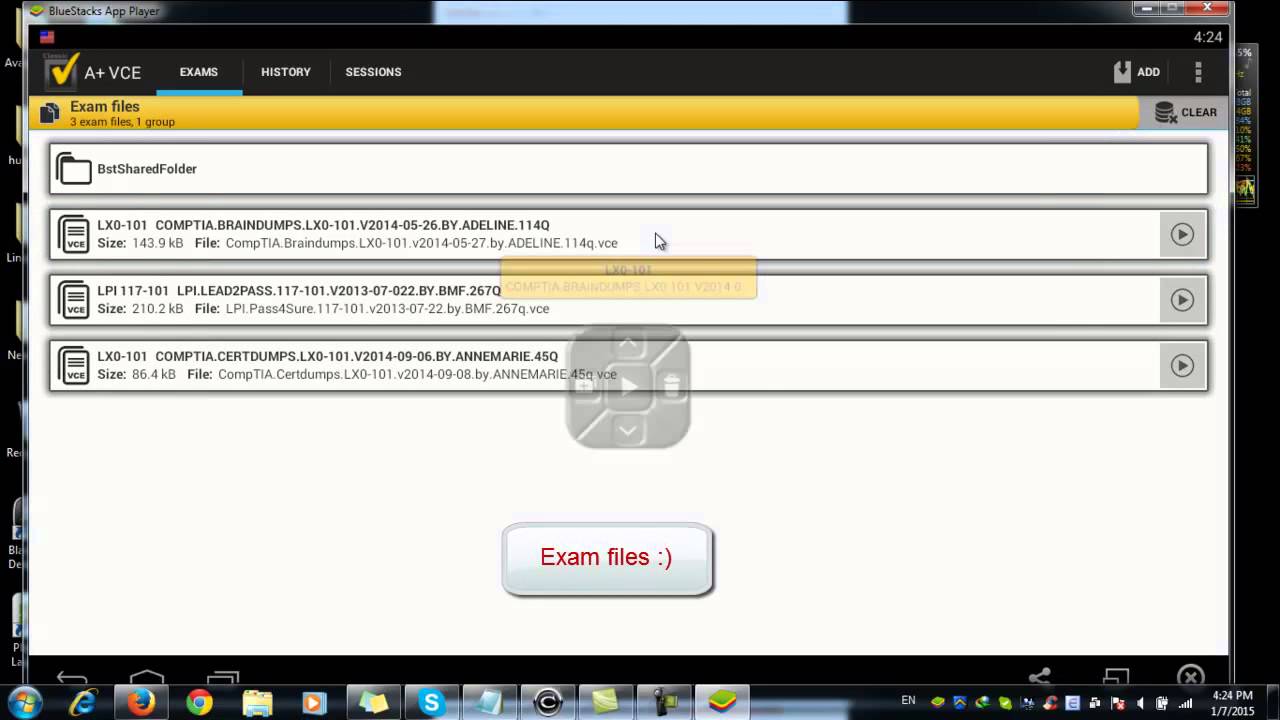Click the BlueStacks circled X close icon
The width and height of the screenshot is (1280, 720).
point(1190,677)
